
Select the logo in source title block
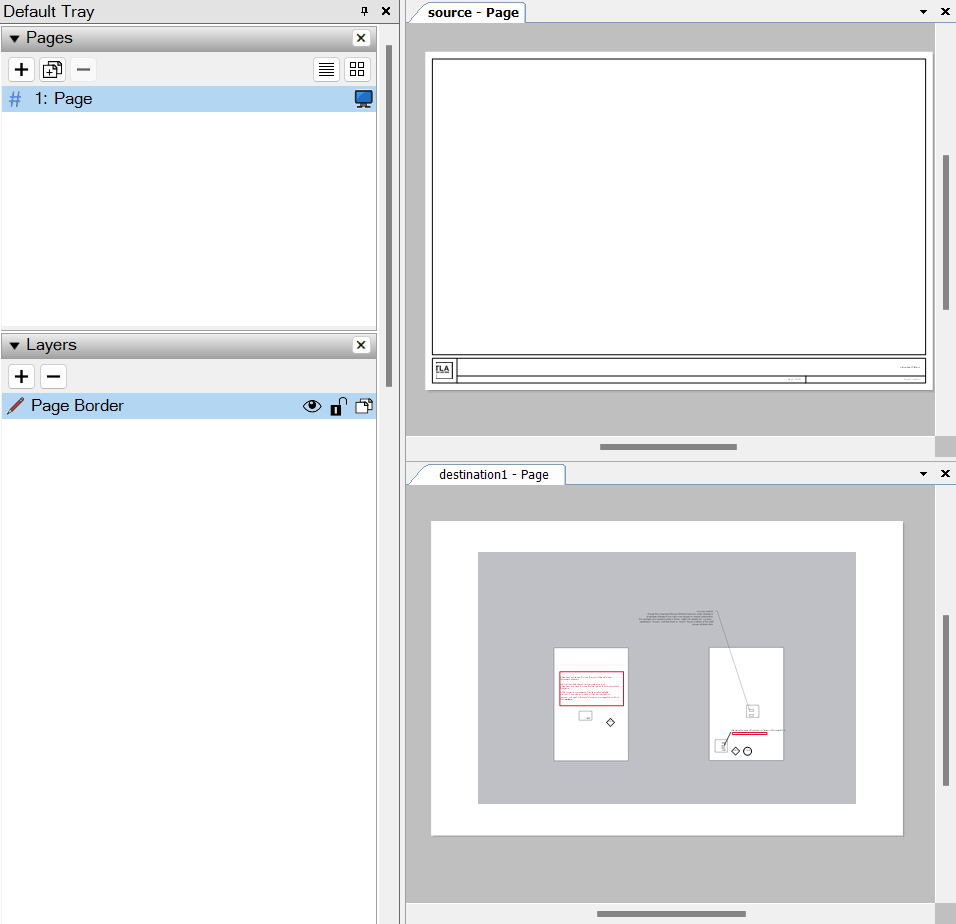[x=443, y=370]
